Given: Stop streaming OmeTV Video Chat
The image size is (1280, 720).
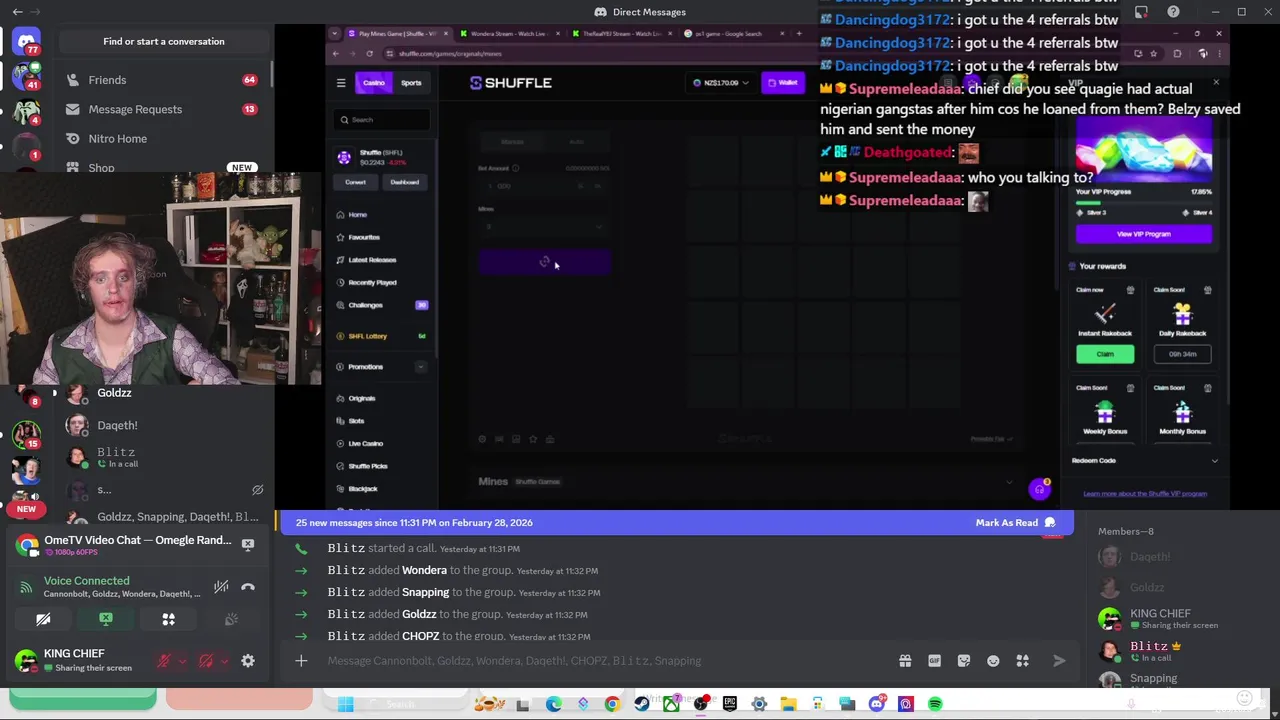Looking at the screenshot, I should point(248,544).
